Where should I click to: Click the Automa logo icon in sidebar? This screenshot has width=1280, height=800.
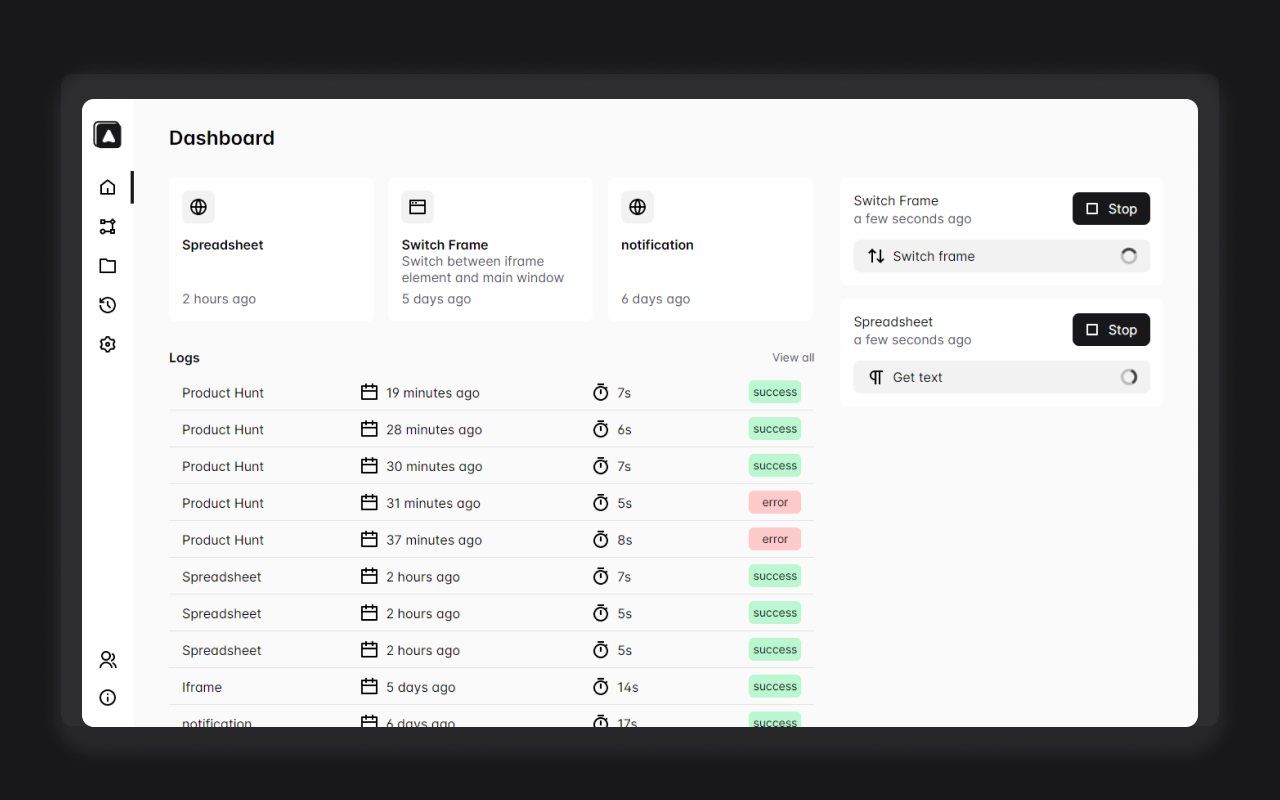pos(107,135)
